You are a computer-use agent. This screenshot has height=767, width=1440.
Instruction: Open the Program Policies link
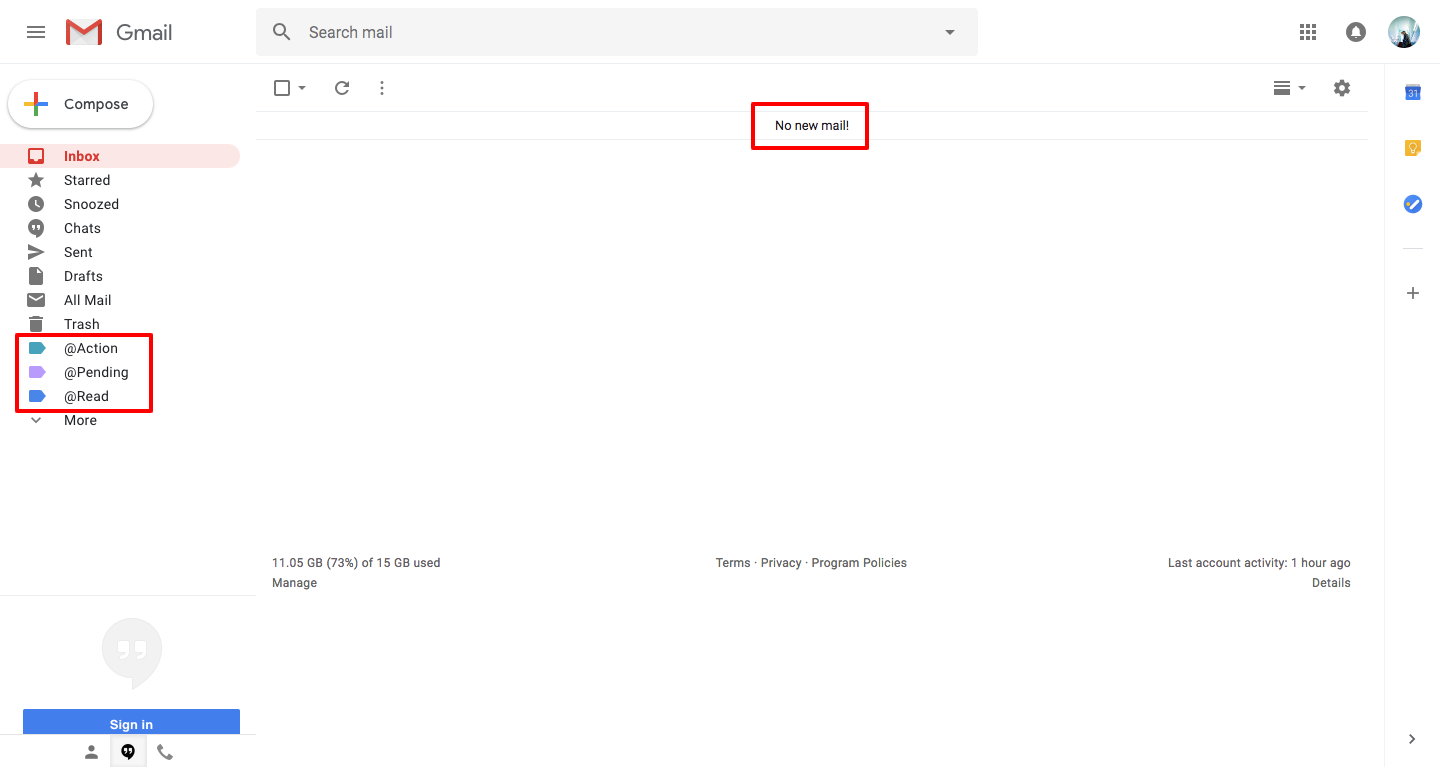858,562
